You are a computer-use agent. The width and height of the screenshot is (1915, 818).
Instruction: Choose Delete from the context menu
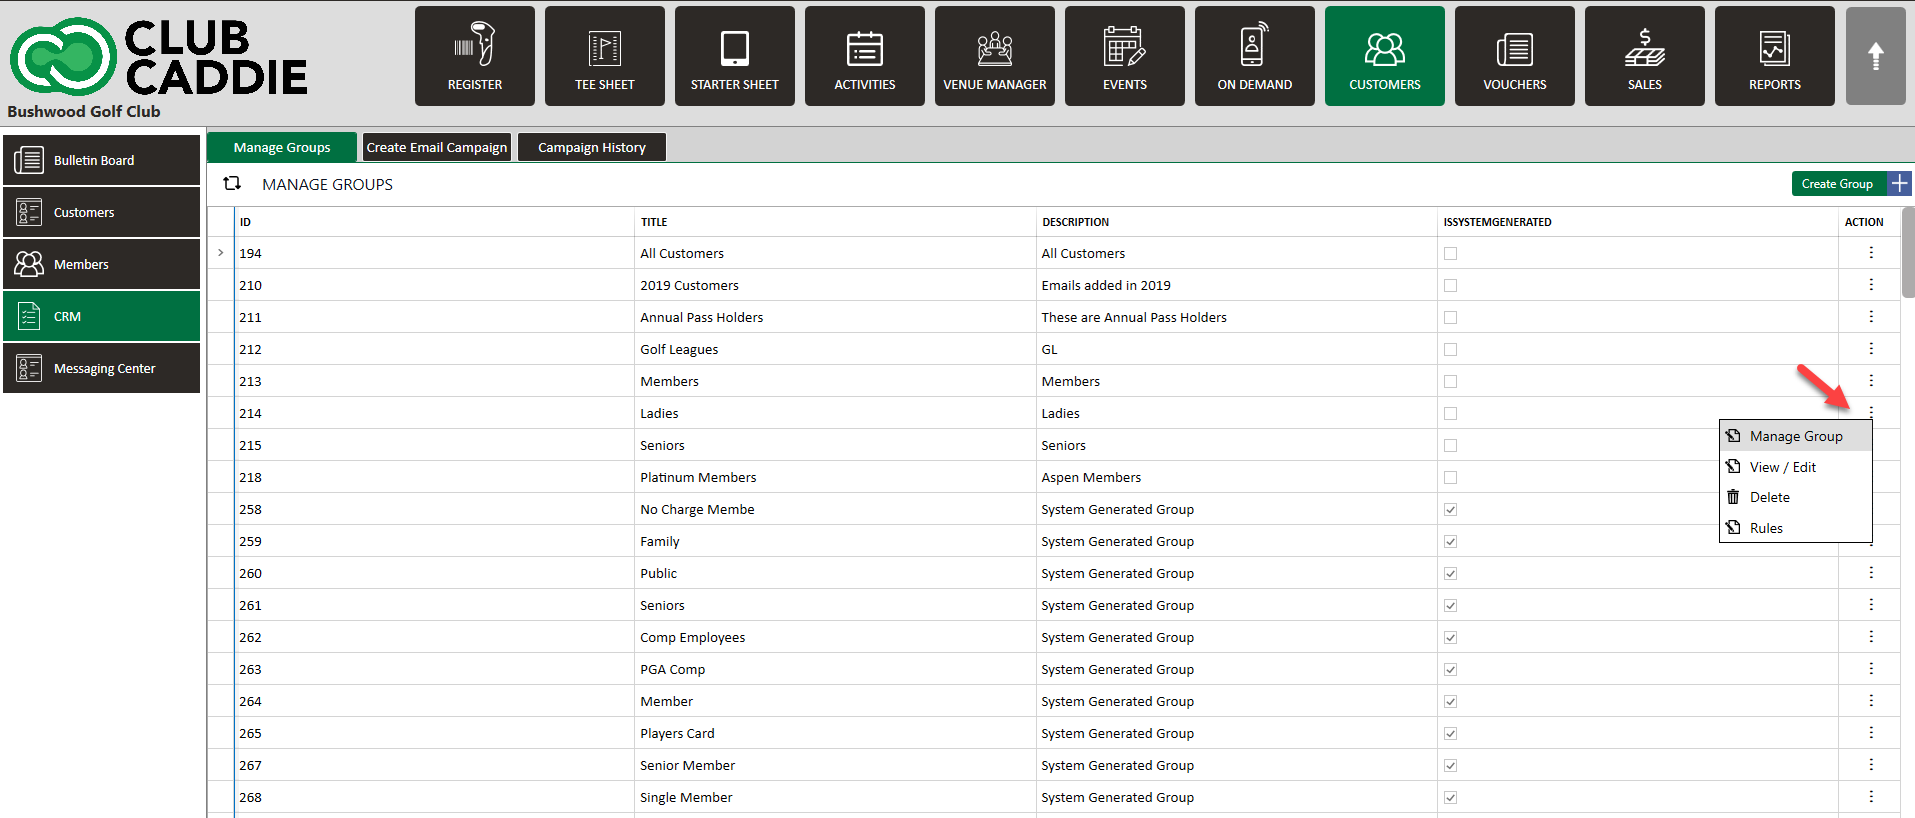[x=1769, y=497]
